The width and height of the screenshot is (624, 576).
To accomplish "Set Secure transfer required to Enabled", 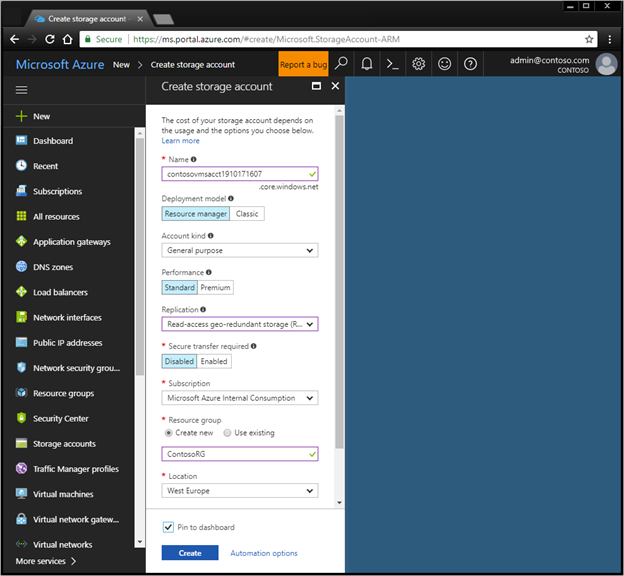I will pos(214,361).
